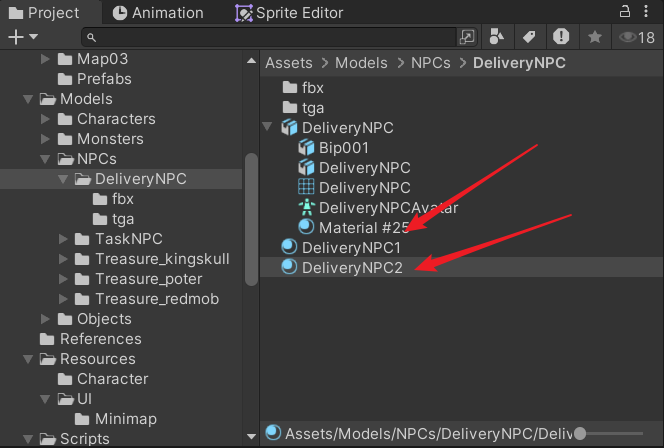
Task: Open the plus create asset dropdown
Action: [22, 37]
